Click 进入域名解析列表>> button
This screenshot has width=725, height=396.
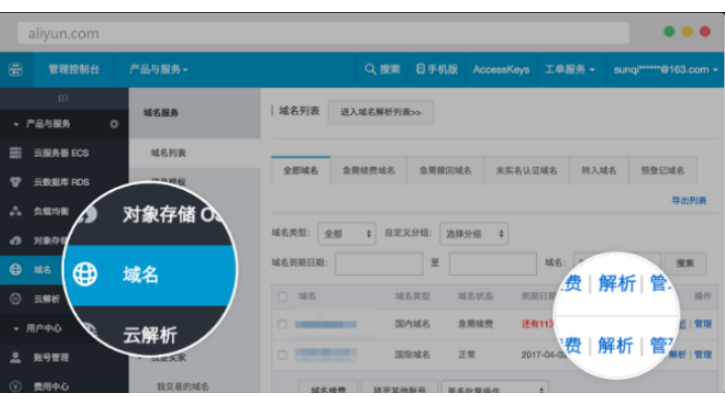(381, 112)
